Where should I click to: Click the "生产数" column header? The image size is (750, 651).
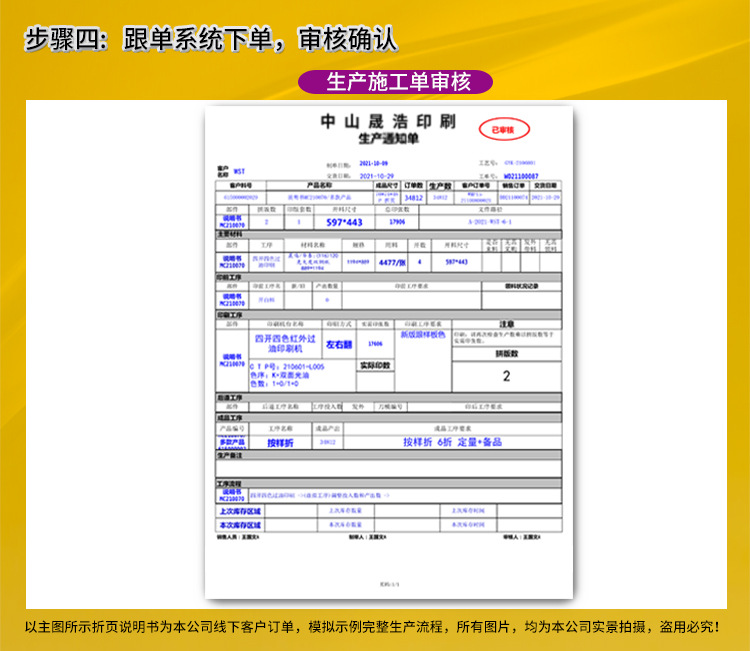point(440,185)
